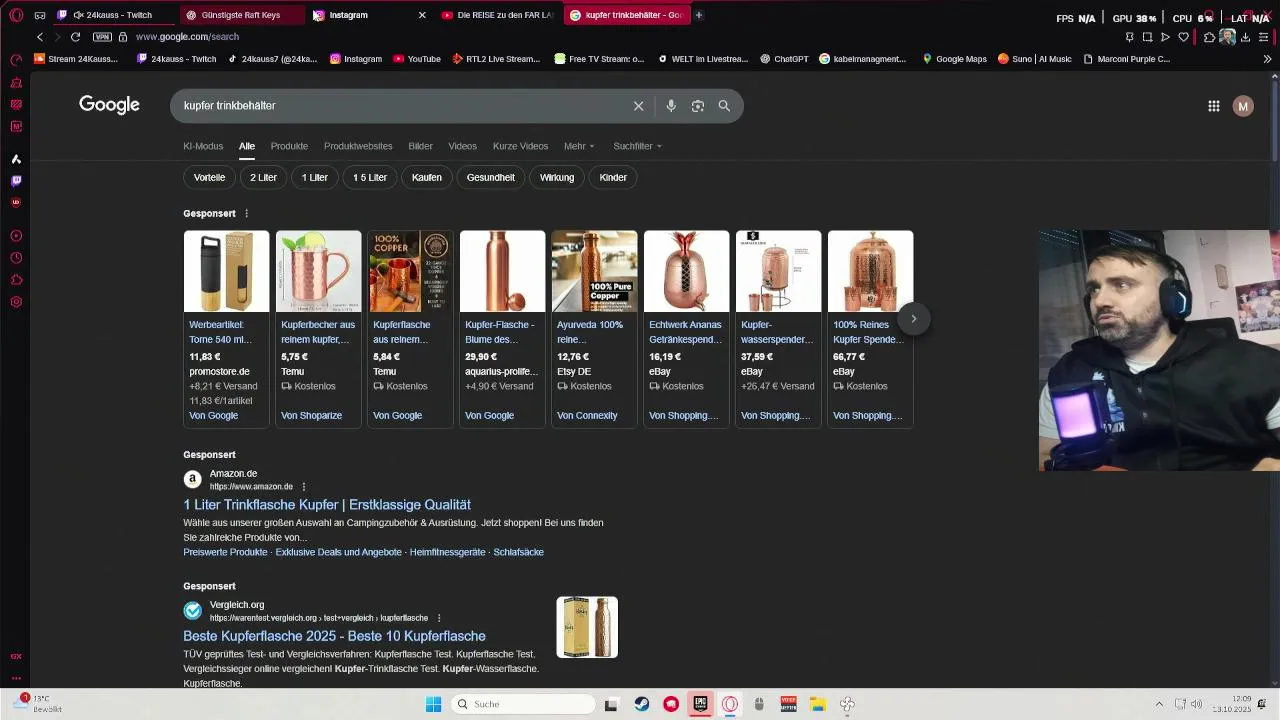Open the Echtwerk Ananas product image

pos(686,271)
